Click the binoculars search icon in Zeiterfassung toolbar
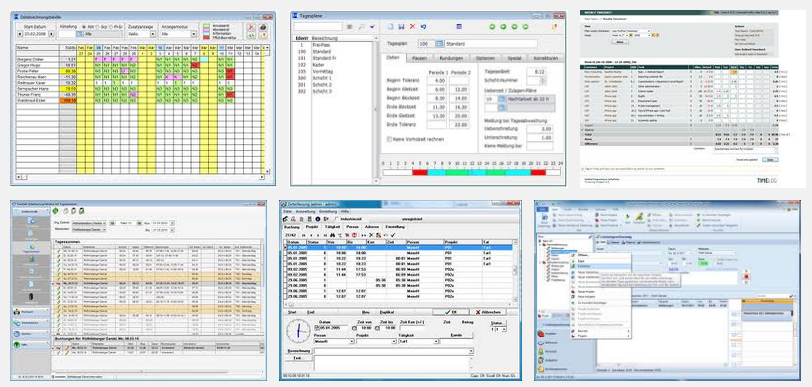 tap(332, 235)
